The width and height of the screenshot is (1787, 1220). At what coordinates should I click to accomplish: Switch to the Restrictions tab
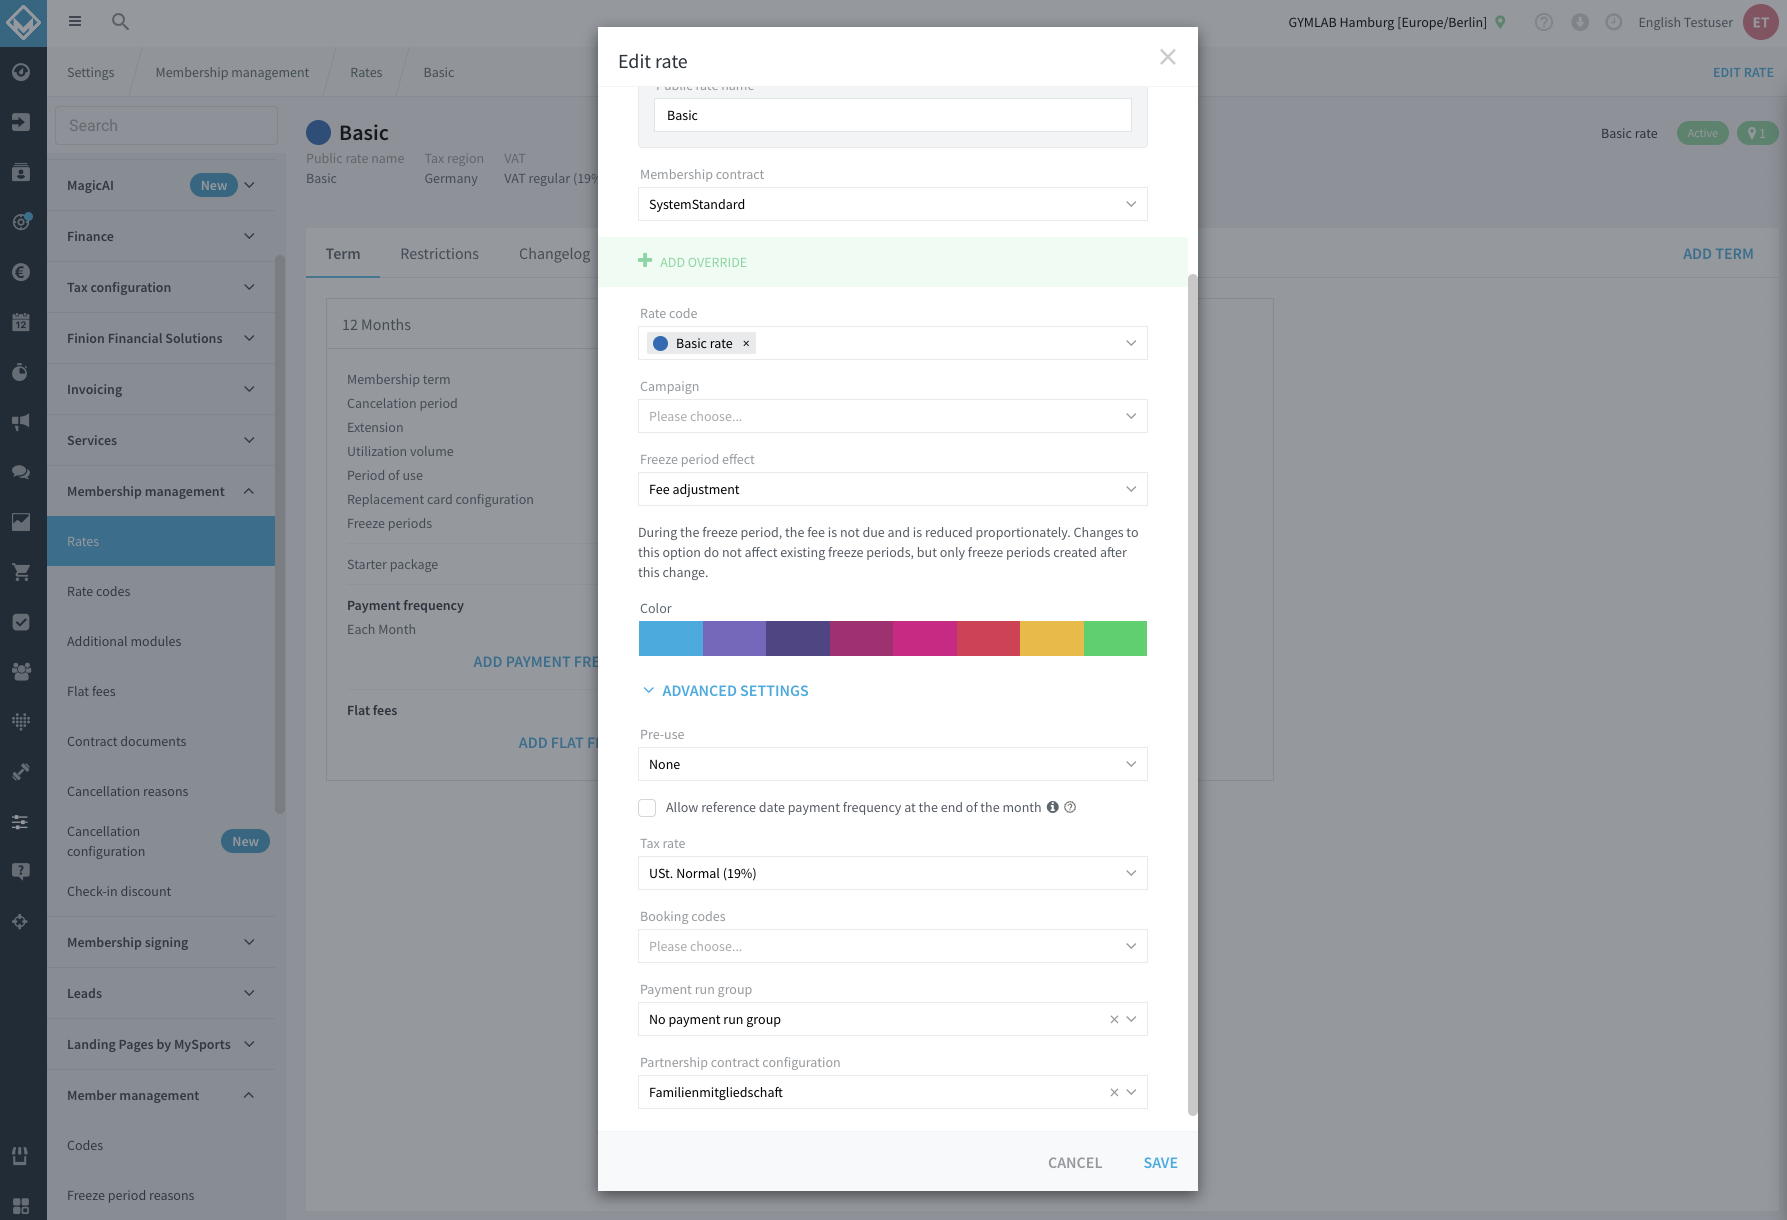coord(439,254)
